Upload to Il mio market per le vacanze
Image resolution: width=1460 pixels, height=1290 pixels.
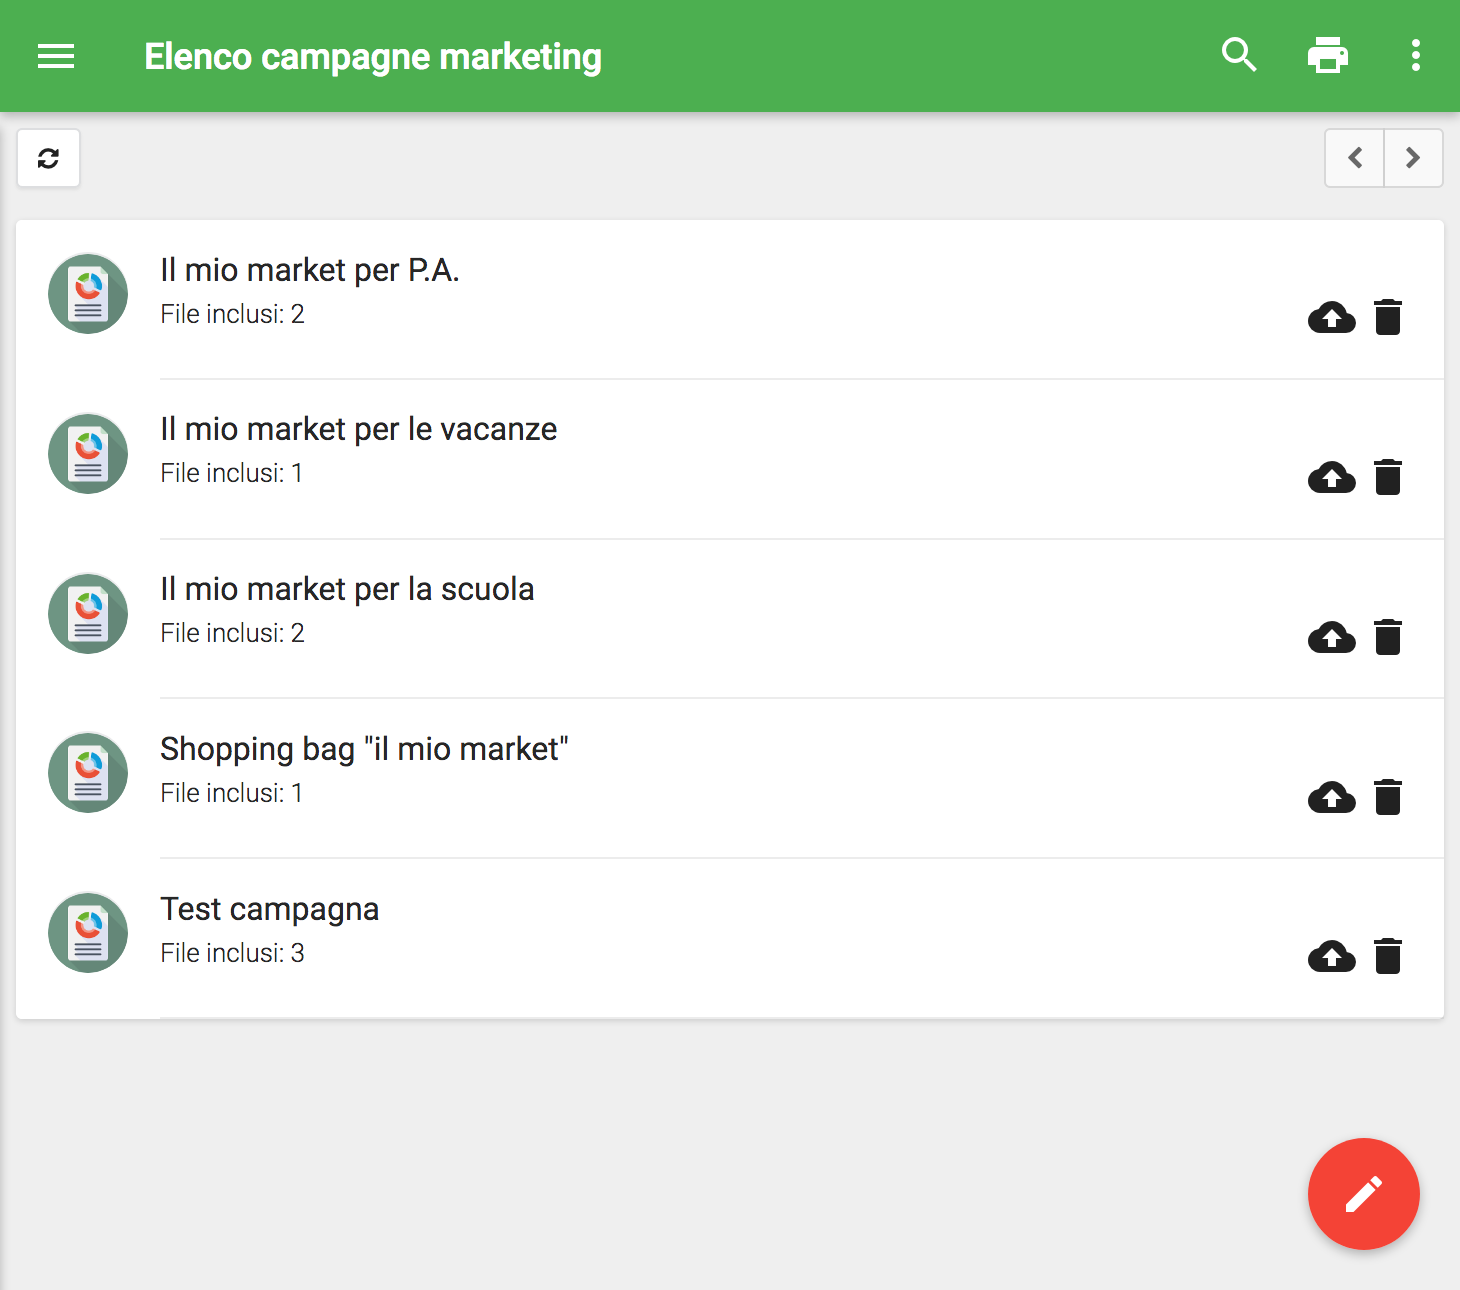(1331, 477)
